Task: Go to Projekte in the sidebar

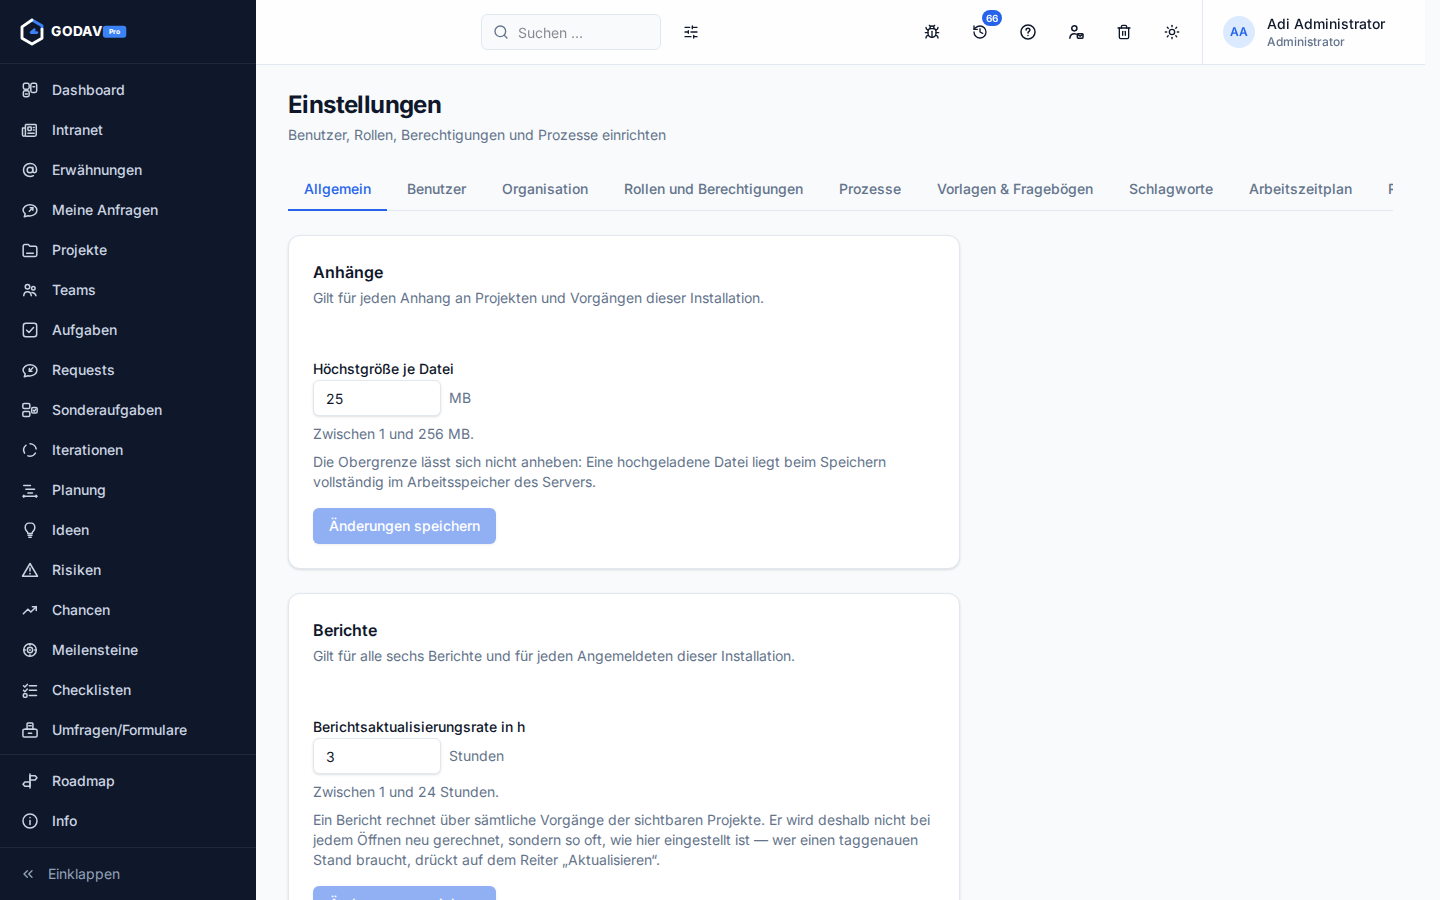Action: [x=128, y=250]
